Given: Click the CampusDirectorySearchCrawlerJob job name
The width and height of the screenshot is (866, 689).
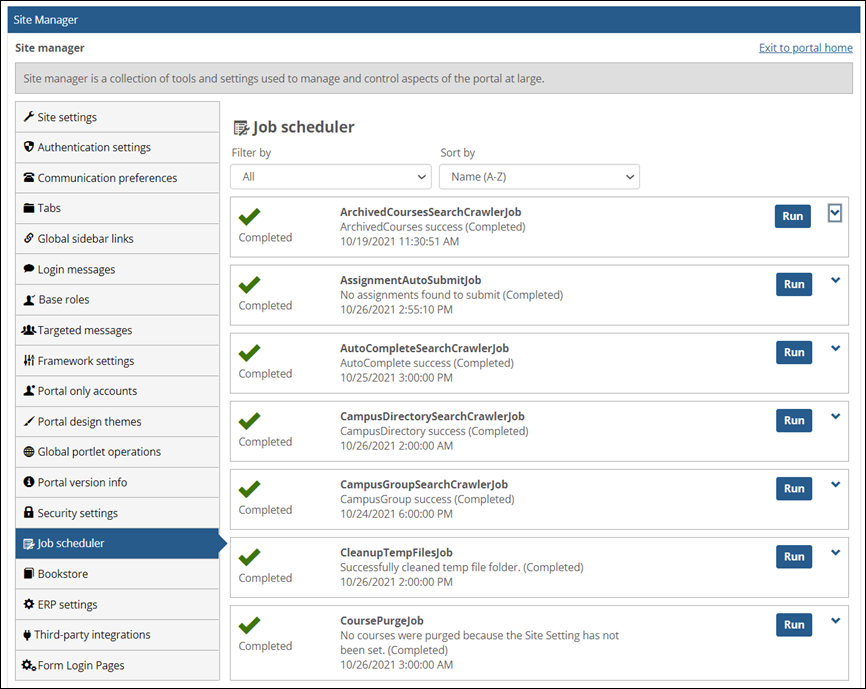Looking at the screenshot, I should (x=432, y=416).
